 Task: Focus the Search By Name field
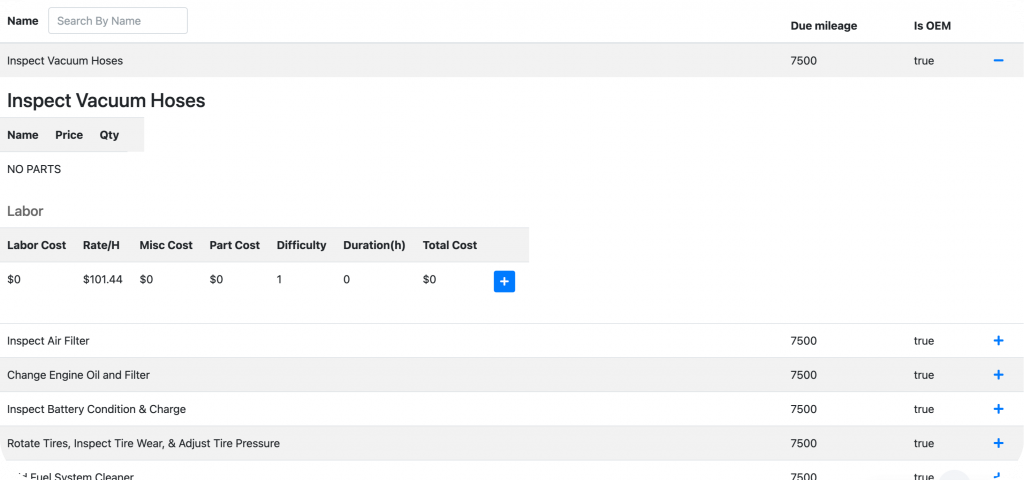pyautogui.click(x=117, y=21)
